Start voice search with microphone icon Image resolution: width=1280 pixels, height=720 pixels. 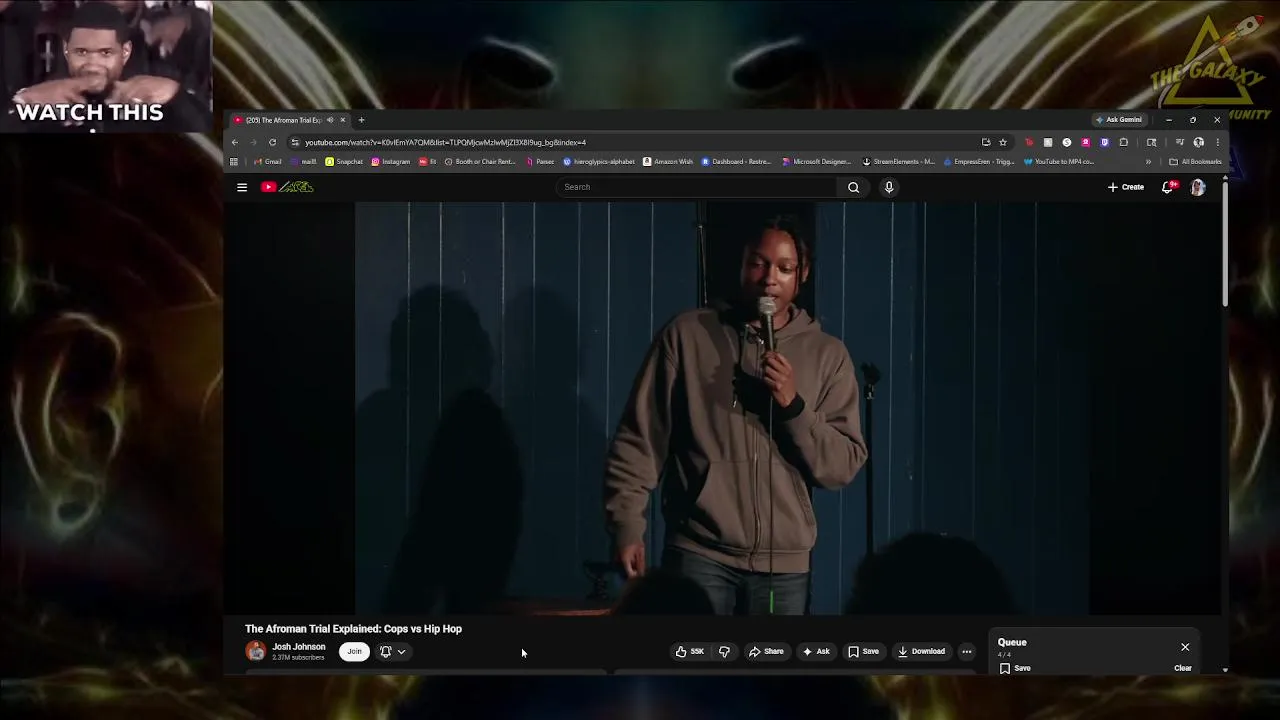click(888, 187)
